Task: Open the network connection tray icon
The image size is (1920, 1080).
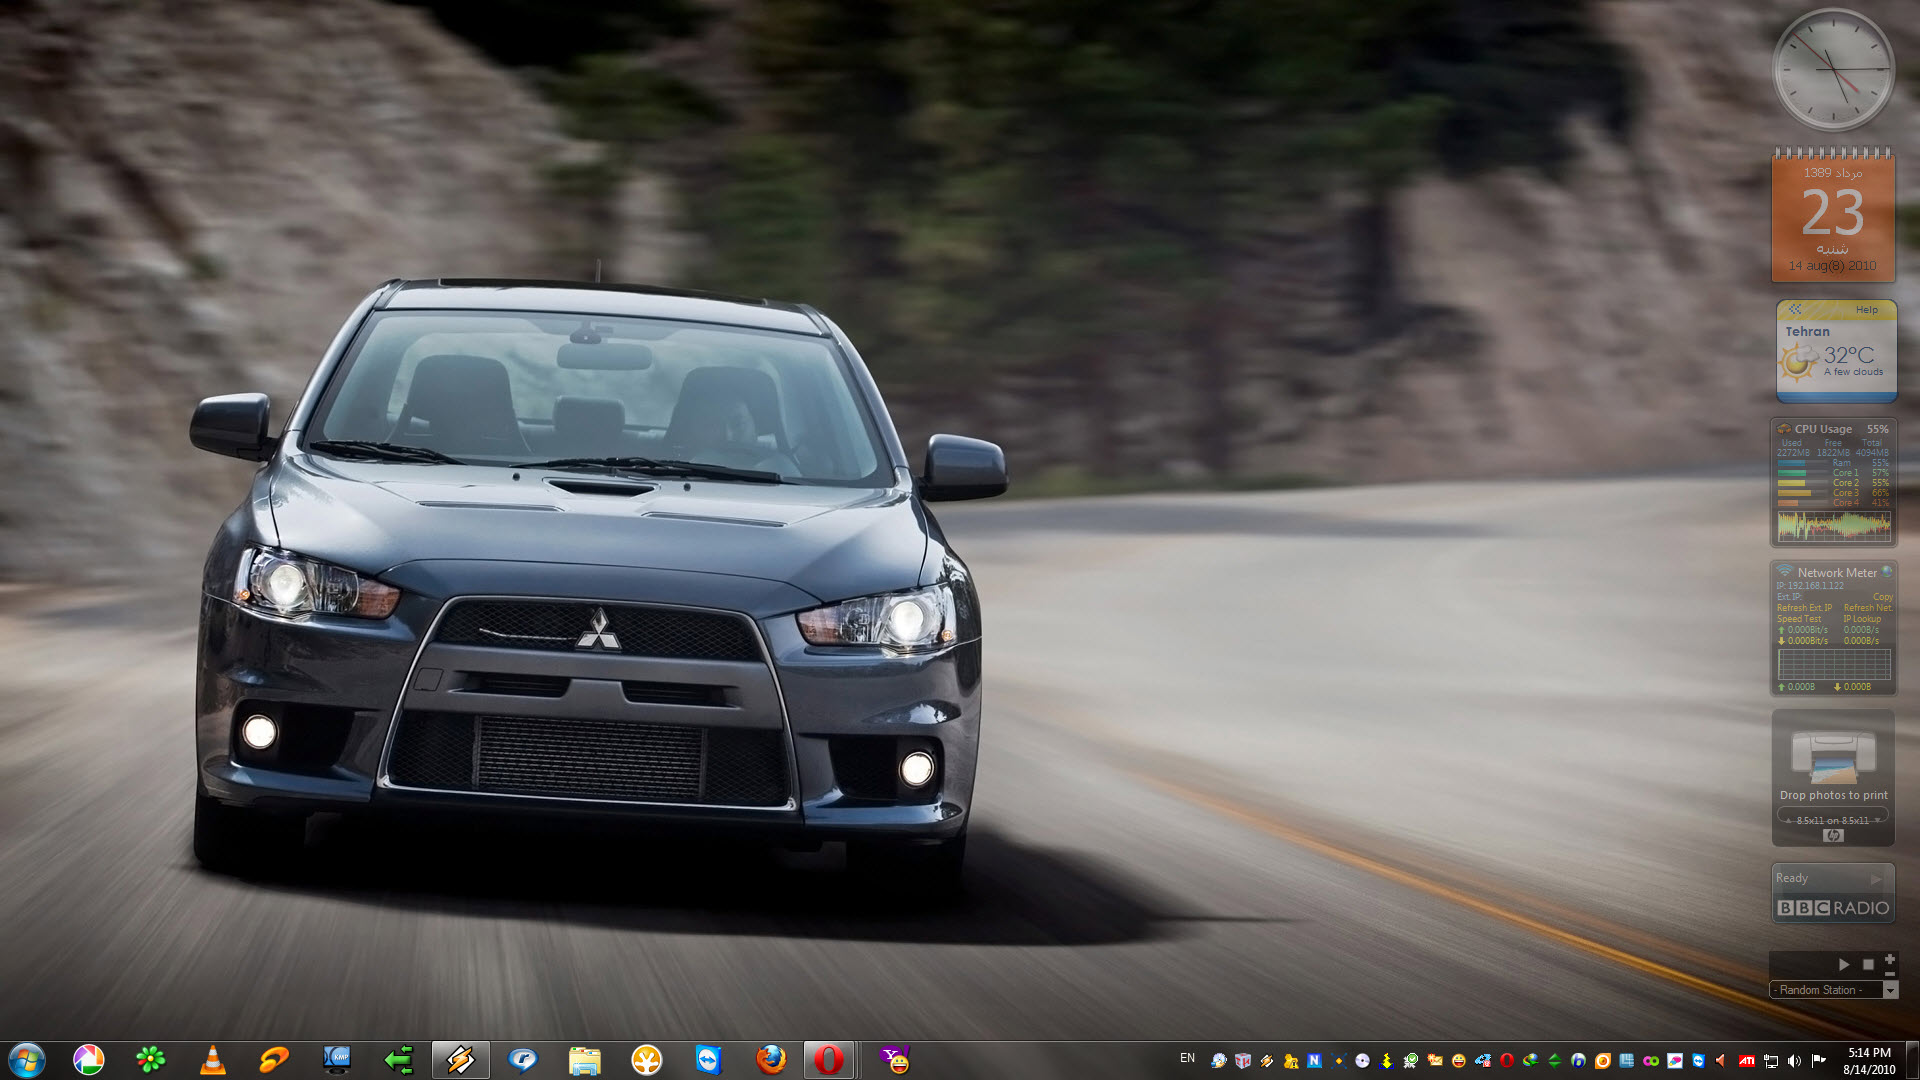Action: [x=1771, y=1061]
